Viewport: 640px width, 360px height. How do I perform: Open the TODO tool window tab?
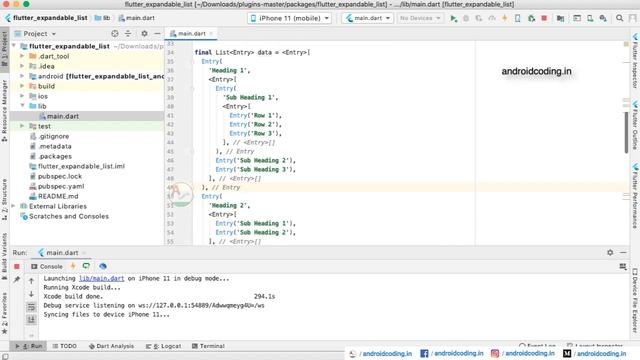[64, 346]
